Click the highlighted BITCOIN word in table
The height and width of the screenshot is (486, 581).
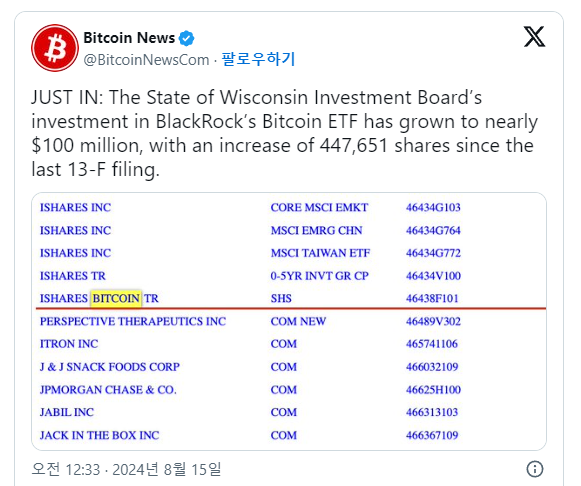tap(116, 298)
